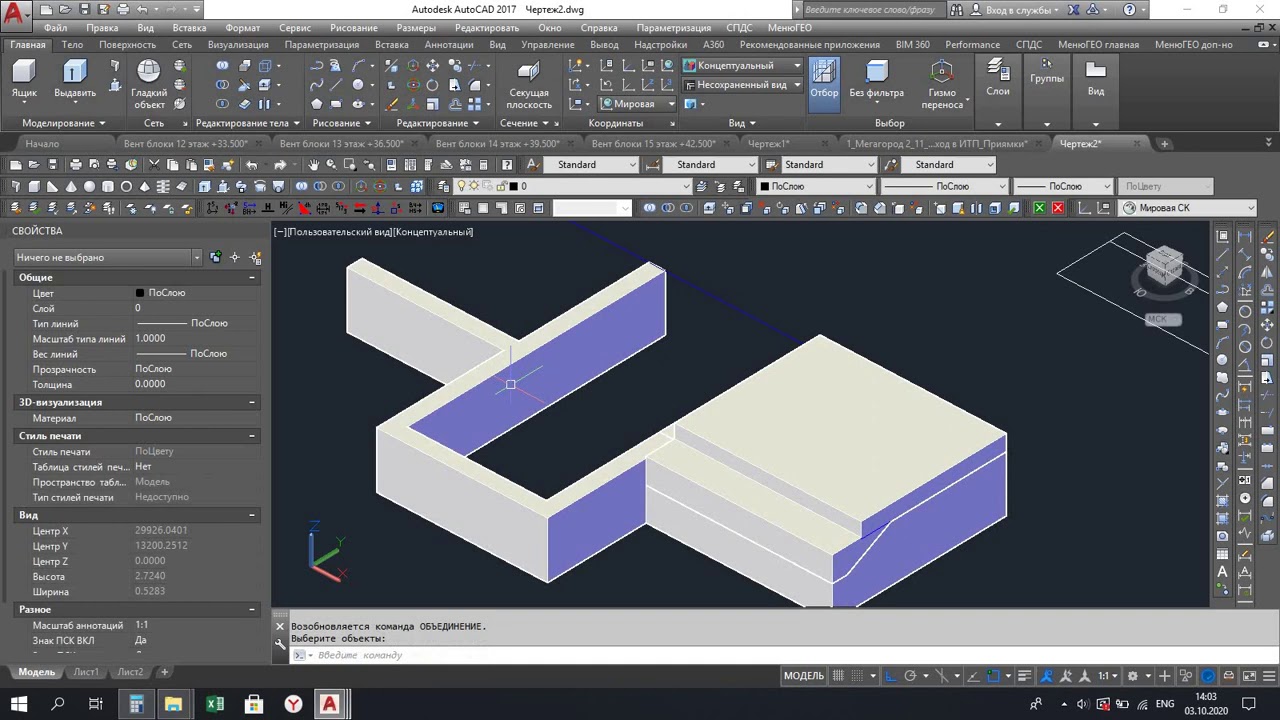Click the ENG language indicator in tray
This screenshot has width=1280, height=720.
[1165, 704]
